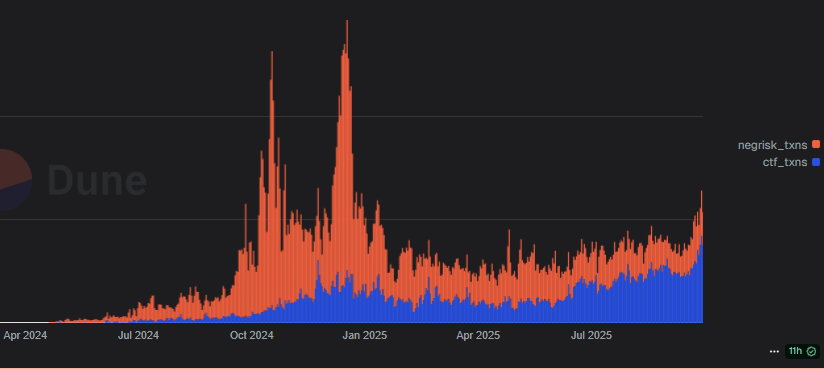This screenshot has height=369, width=824.
Task: Click the orange negrisk_txns color swatch
Action: [x=816, y=145]
